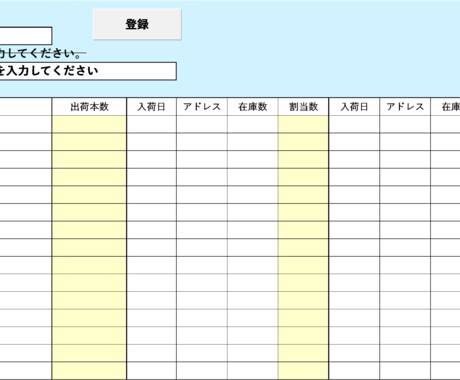Focus the 入力してください text field
This screenshot has height=380, width=460.
point(88,71)
